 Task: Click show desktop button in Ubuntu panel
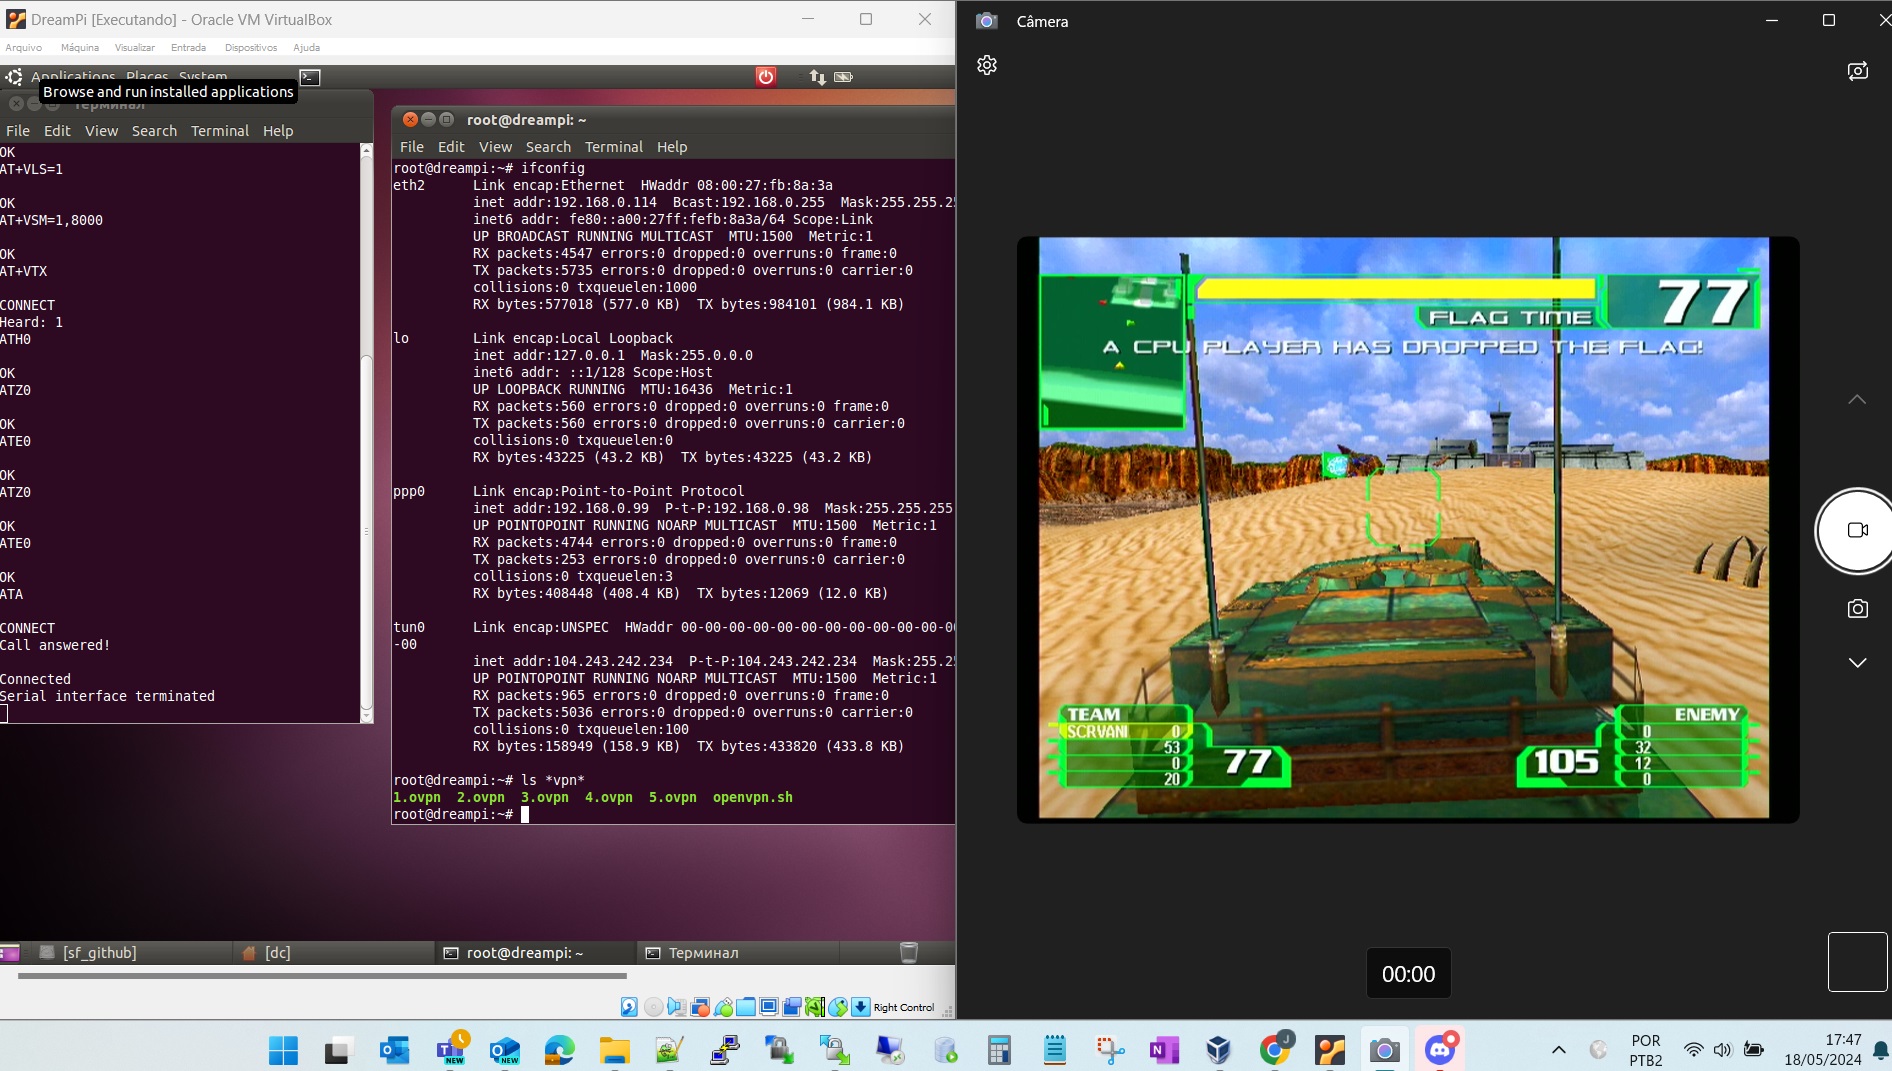click(x=10, y=953)
